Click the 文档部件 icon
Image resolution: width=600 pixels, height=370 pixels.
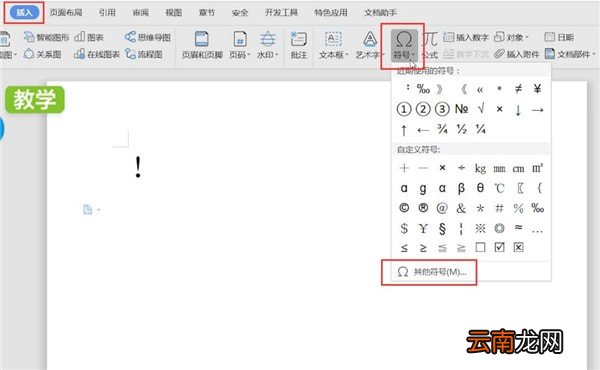tap(550, 54)
